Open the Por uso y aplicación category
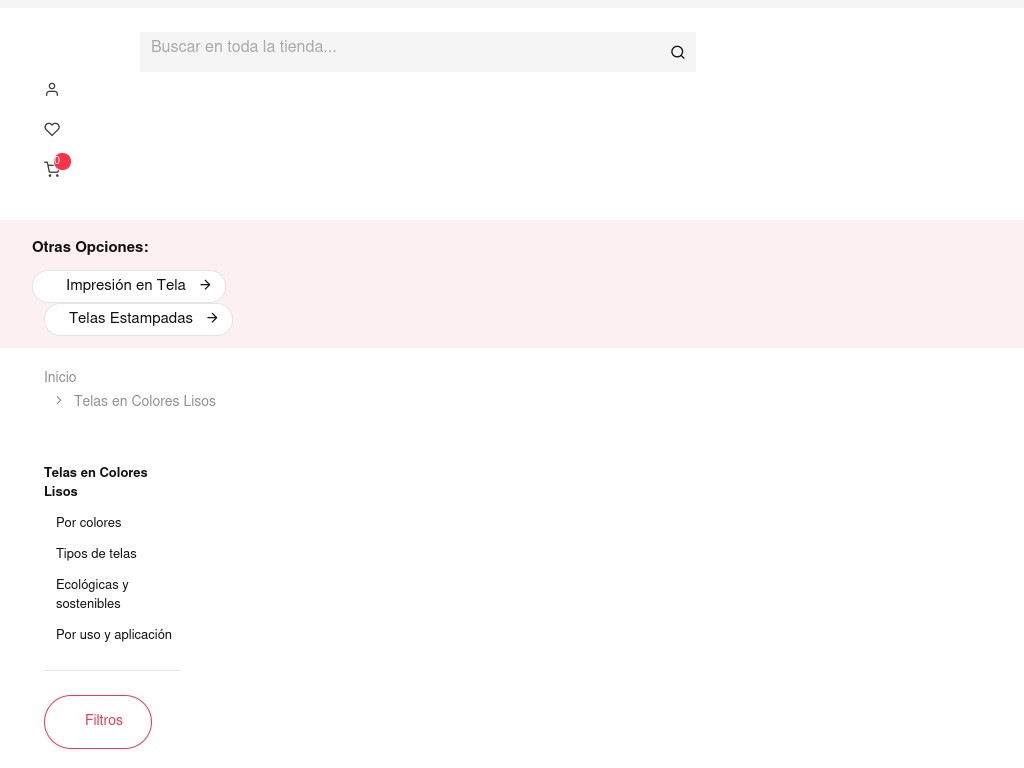This screenshot has width=1024, height=768. [x=114, y=635]
